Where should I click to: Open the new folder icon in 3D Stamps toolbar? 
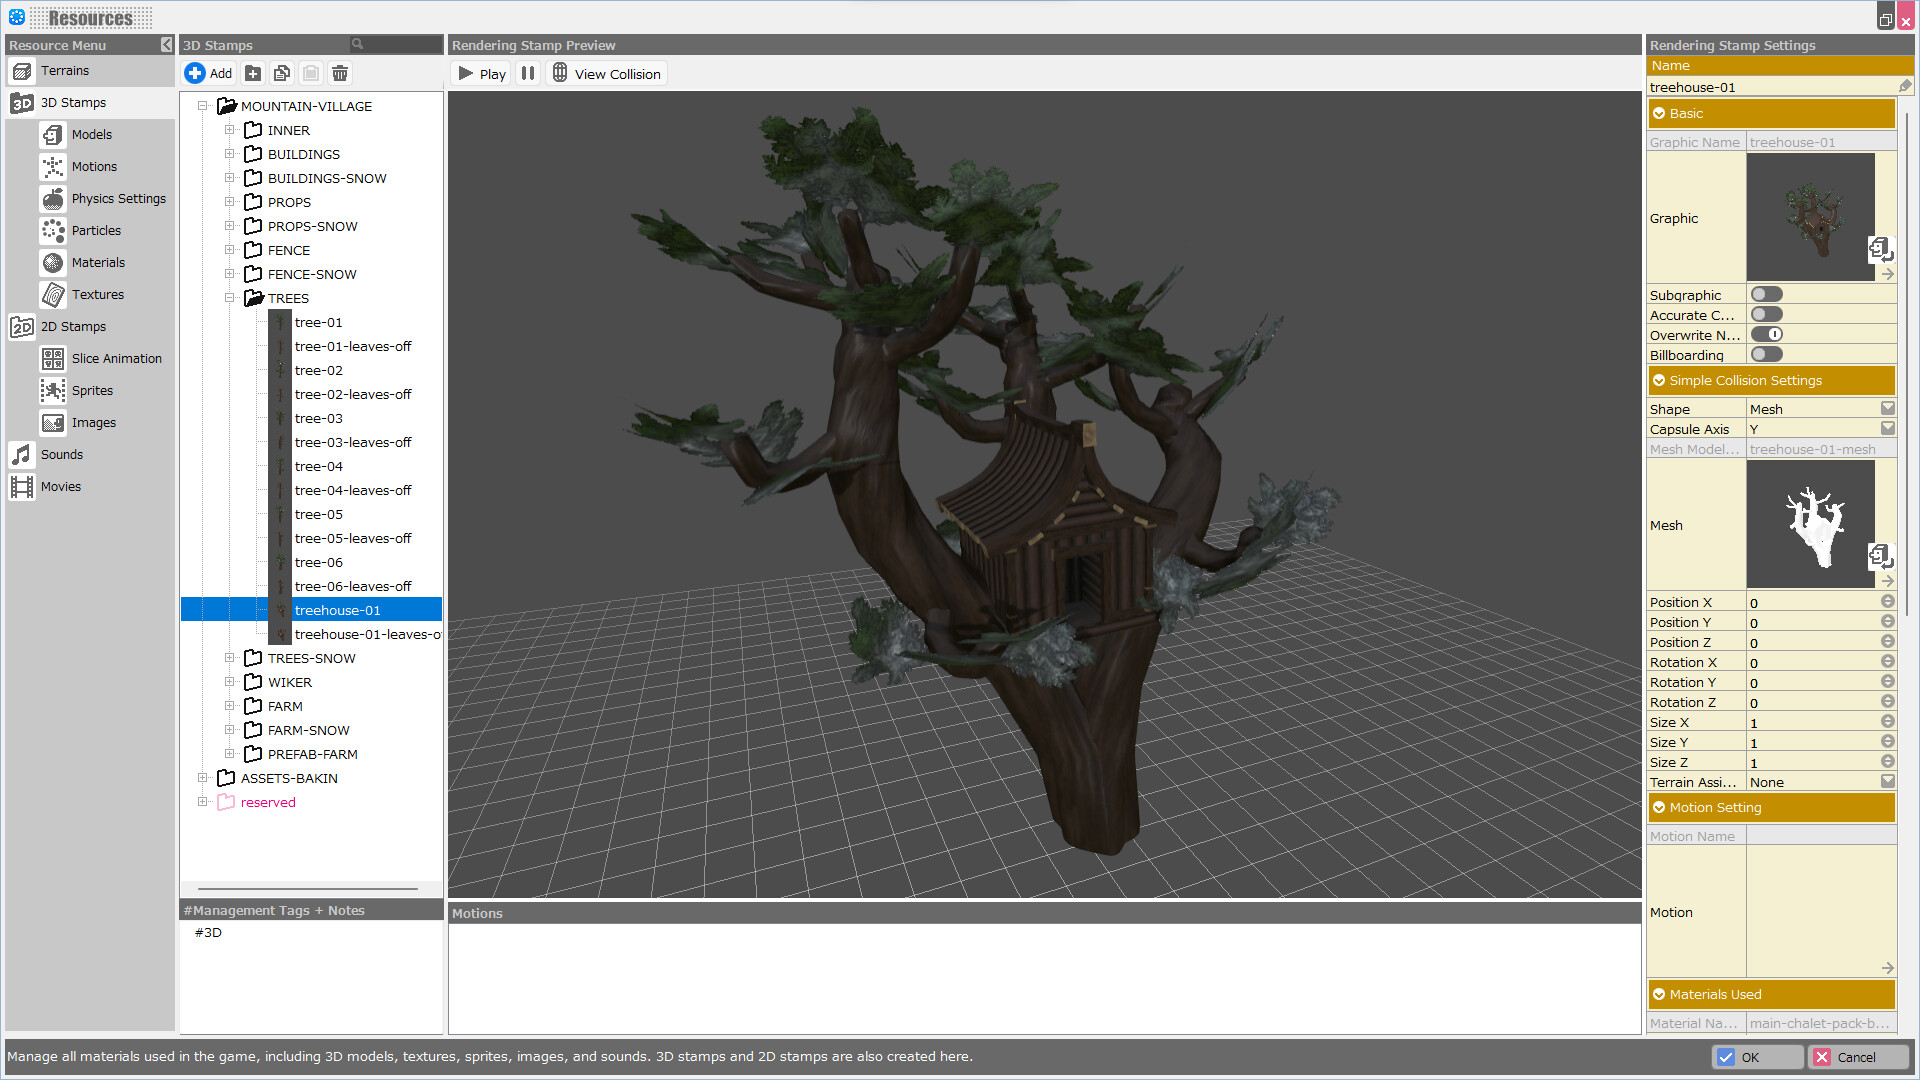click(253, 72)
